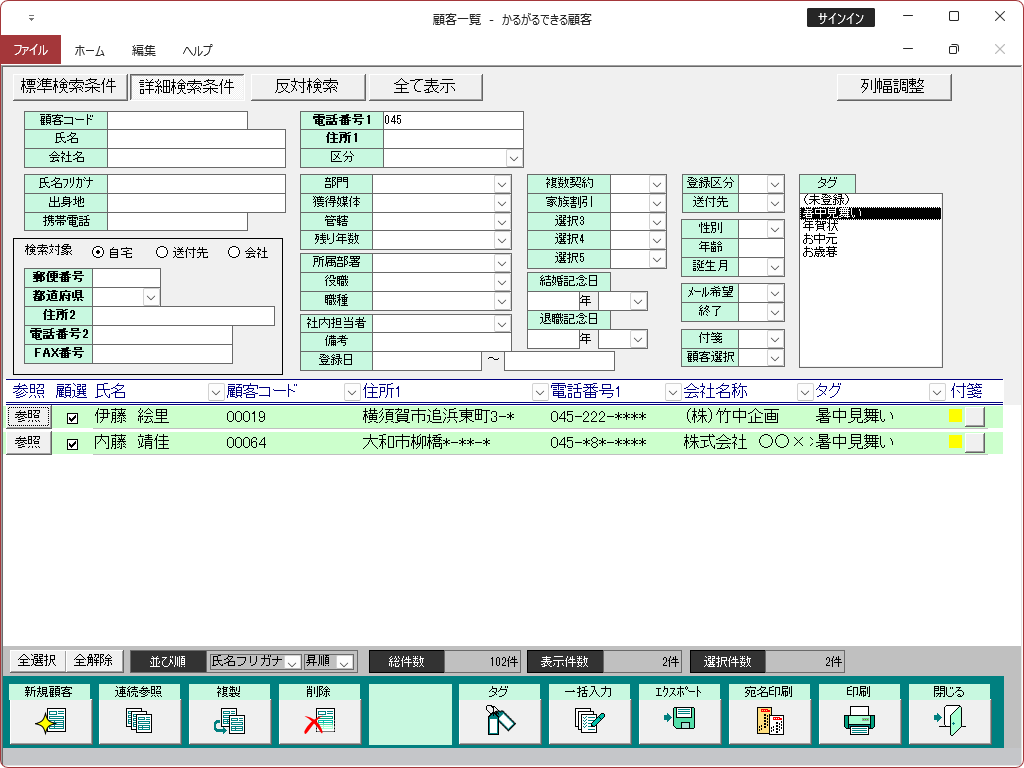Viewport: 1024px width, 768px height.
Task: Click the 列幅調整 button
Action: click(x=893, y=87)
